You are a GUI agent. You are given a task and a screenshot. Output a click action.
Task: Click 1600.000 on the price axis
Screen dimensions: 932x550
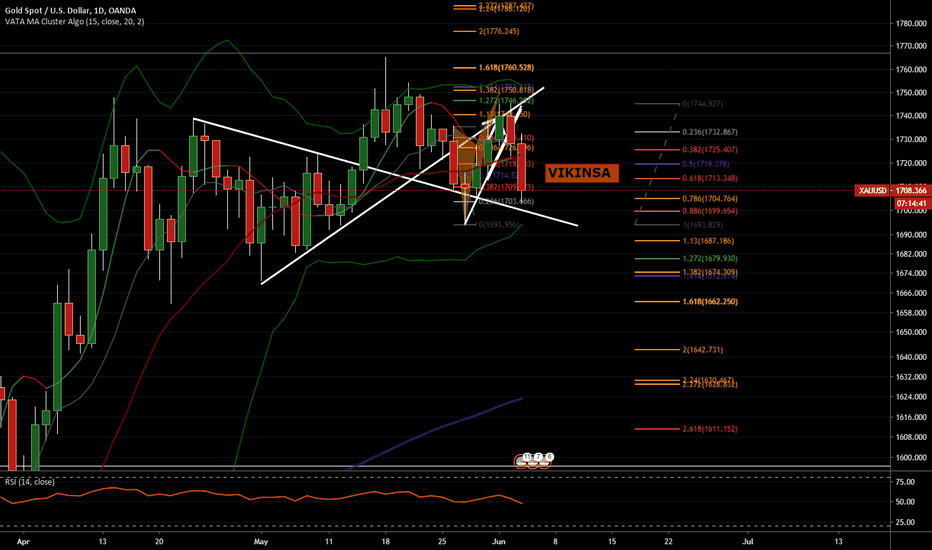coord(911,458)
